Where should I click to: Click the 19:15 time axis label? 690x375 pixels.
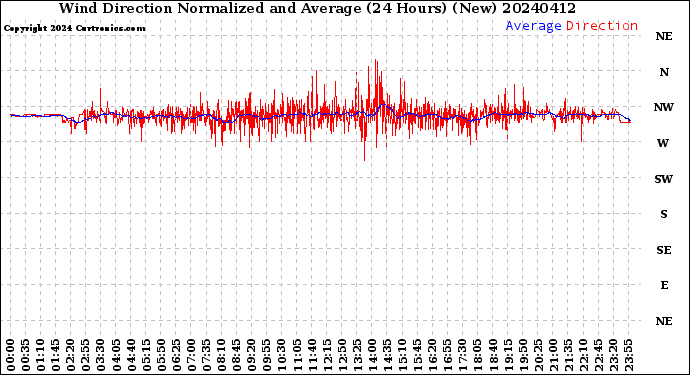(507, 355)
